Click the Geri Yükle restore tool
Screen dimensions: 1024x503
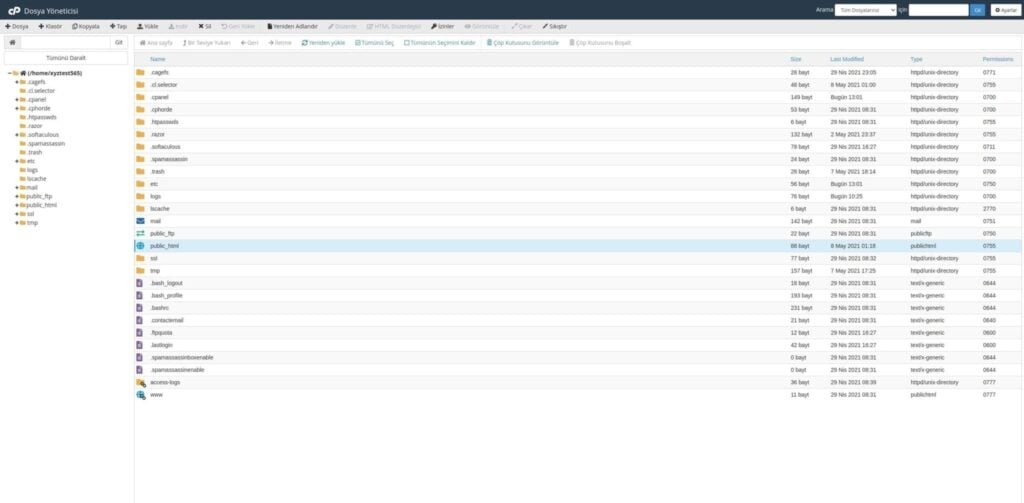coord(238,27)
